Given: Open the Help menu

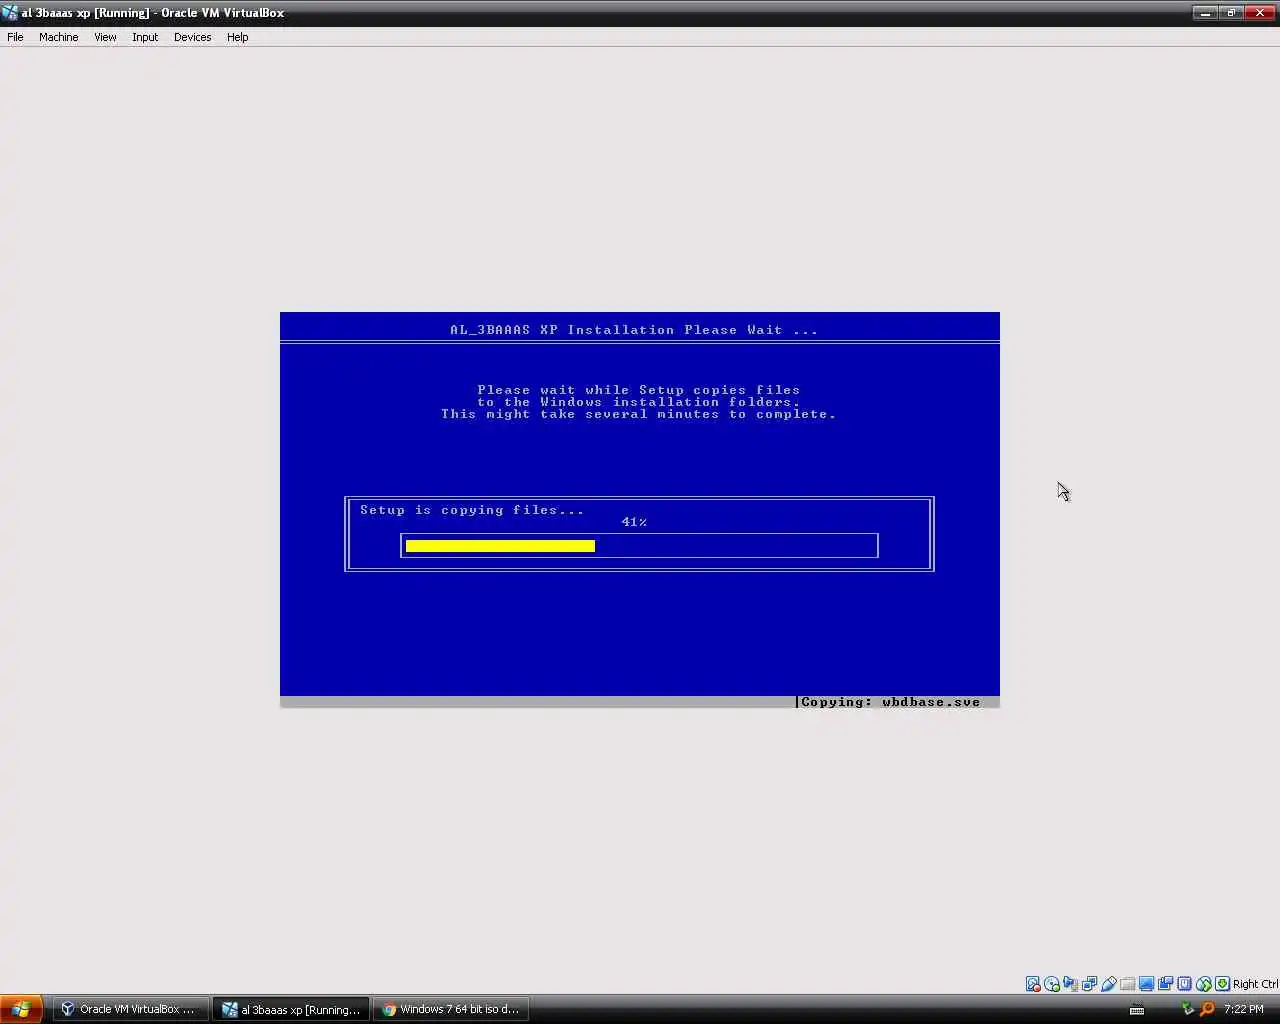Looking at the screenshot, I should tap(237, 37).
